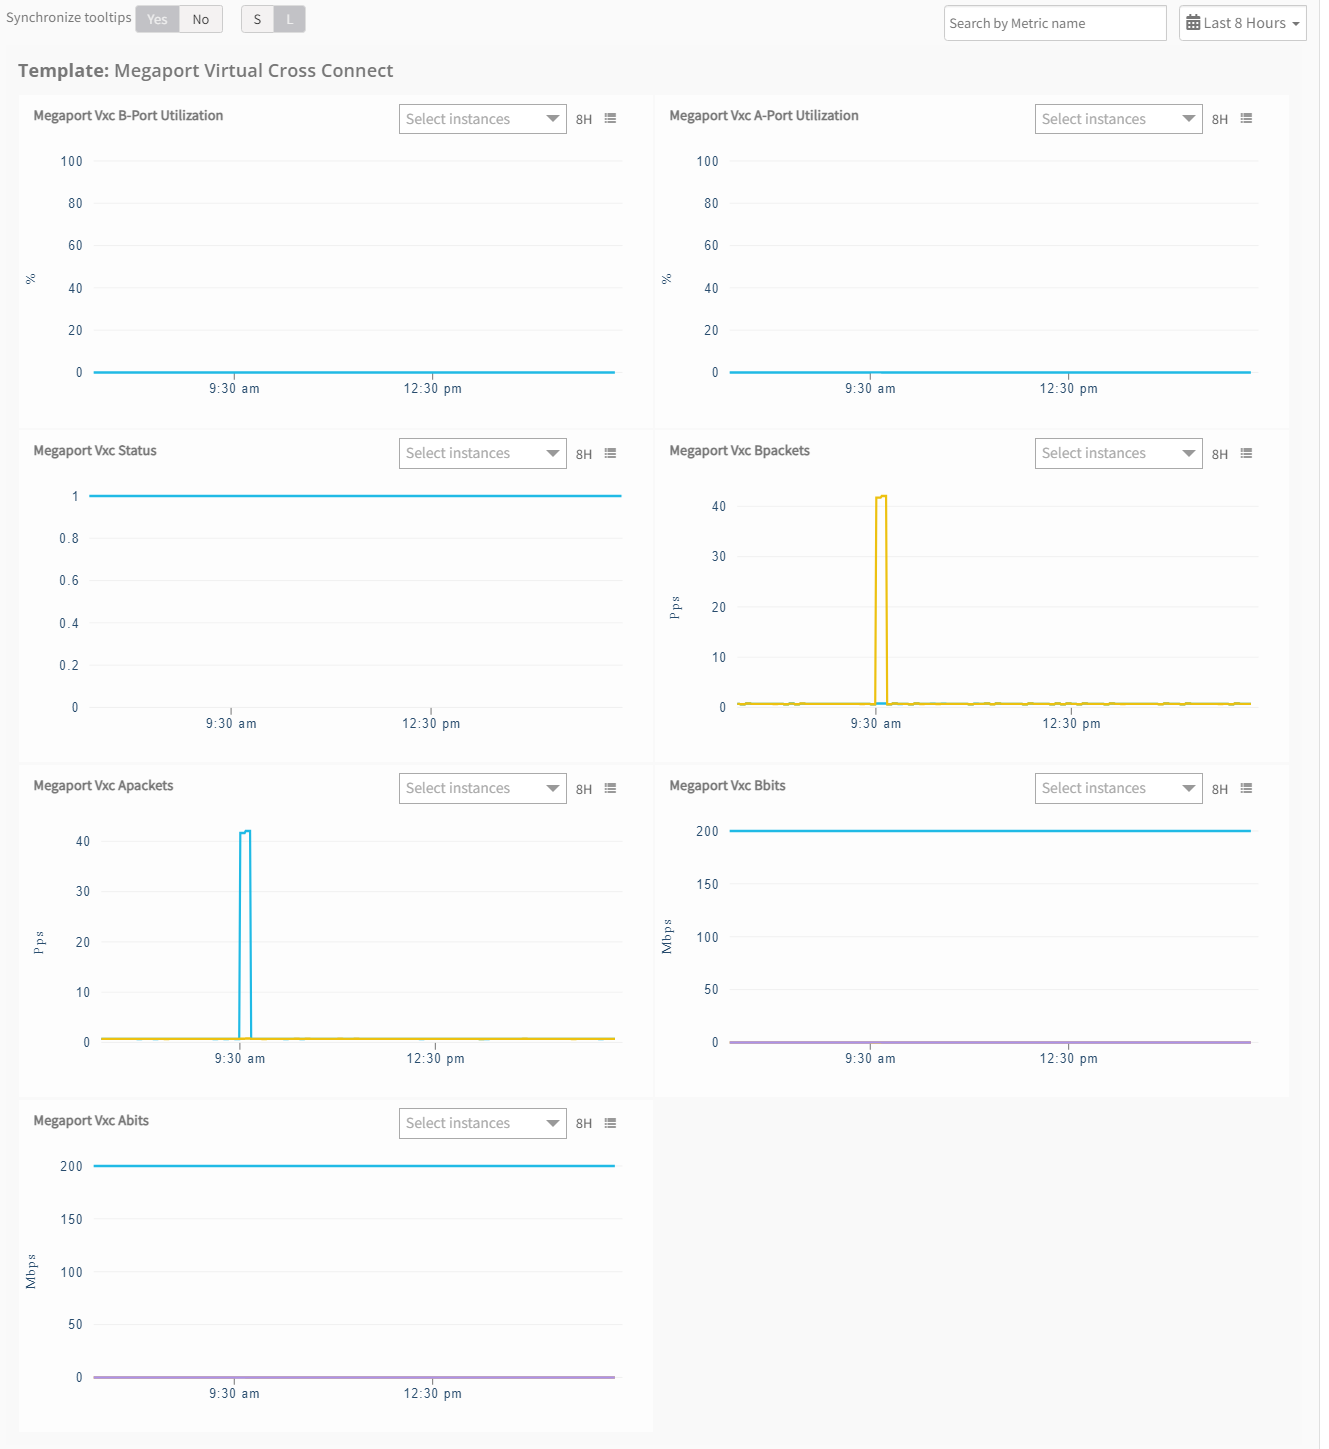
Task: Click Megaport Vxc Bbits chart title
Action: click(x=727, y=786)
